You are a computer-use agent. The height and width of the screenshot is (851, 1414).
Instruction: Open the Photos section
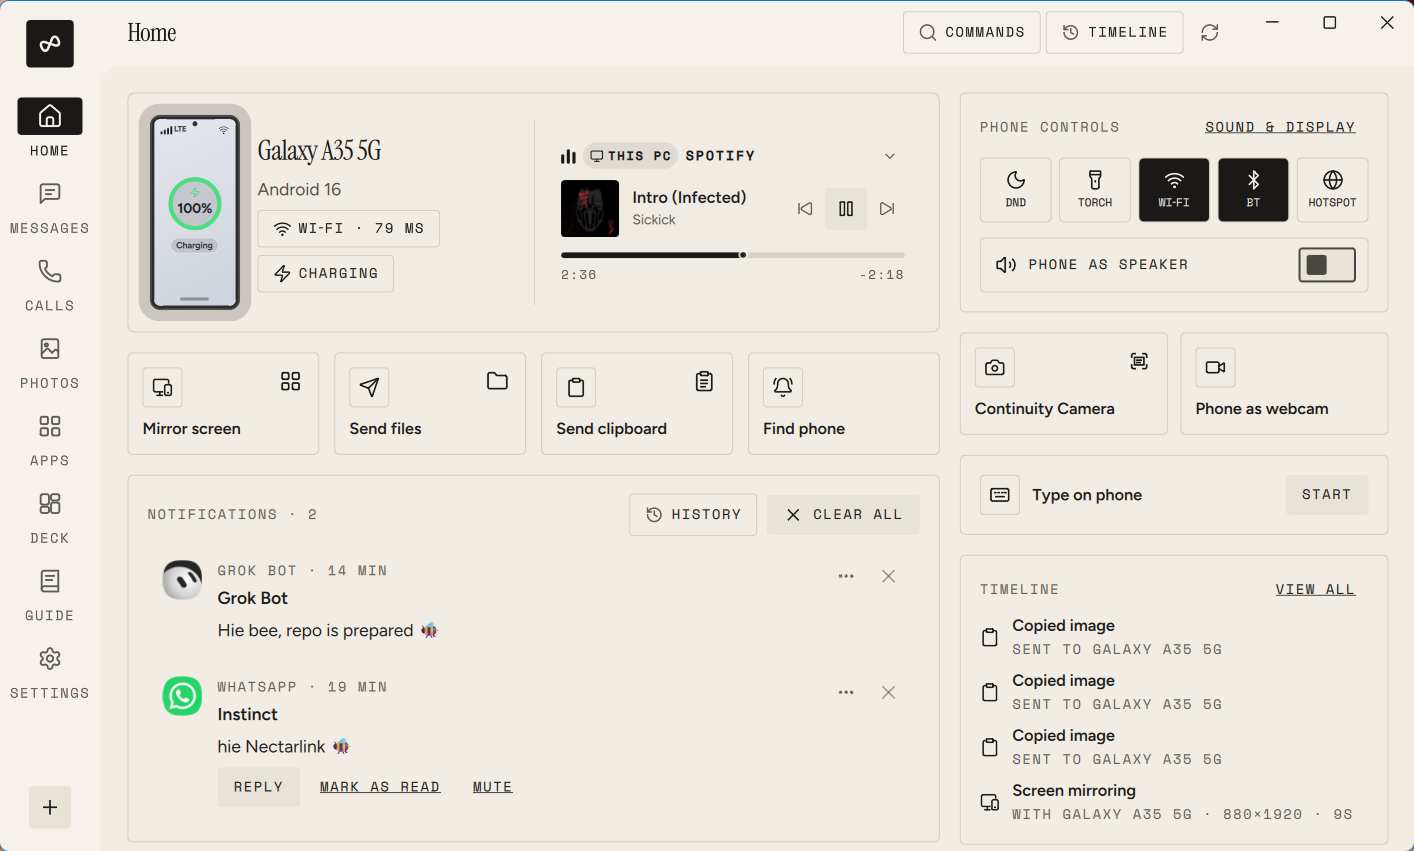(x=50, y=364)
